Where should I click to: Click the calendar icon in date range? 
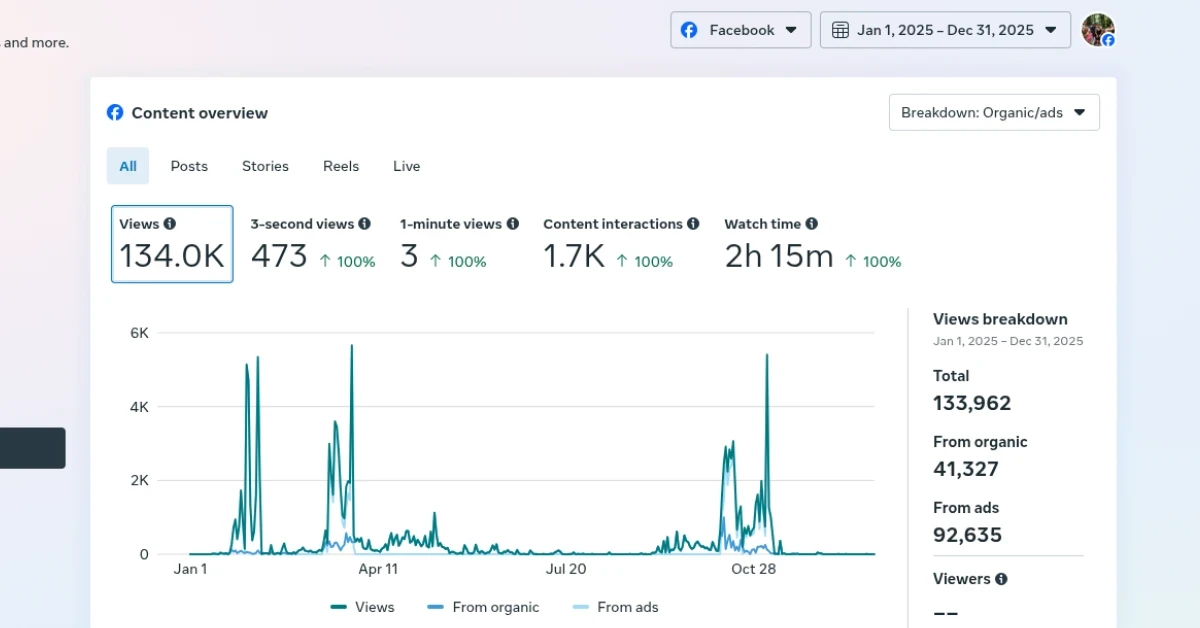(841, 30)
